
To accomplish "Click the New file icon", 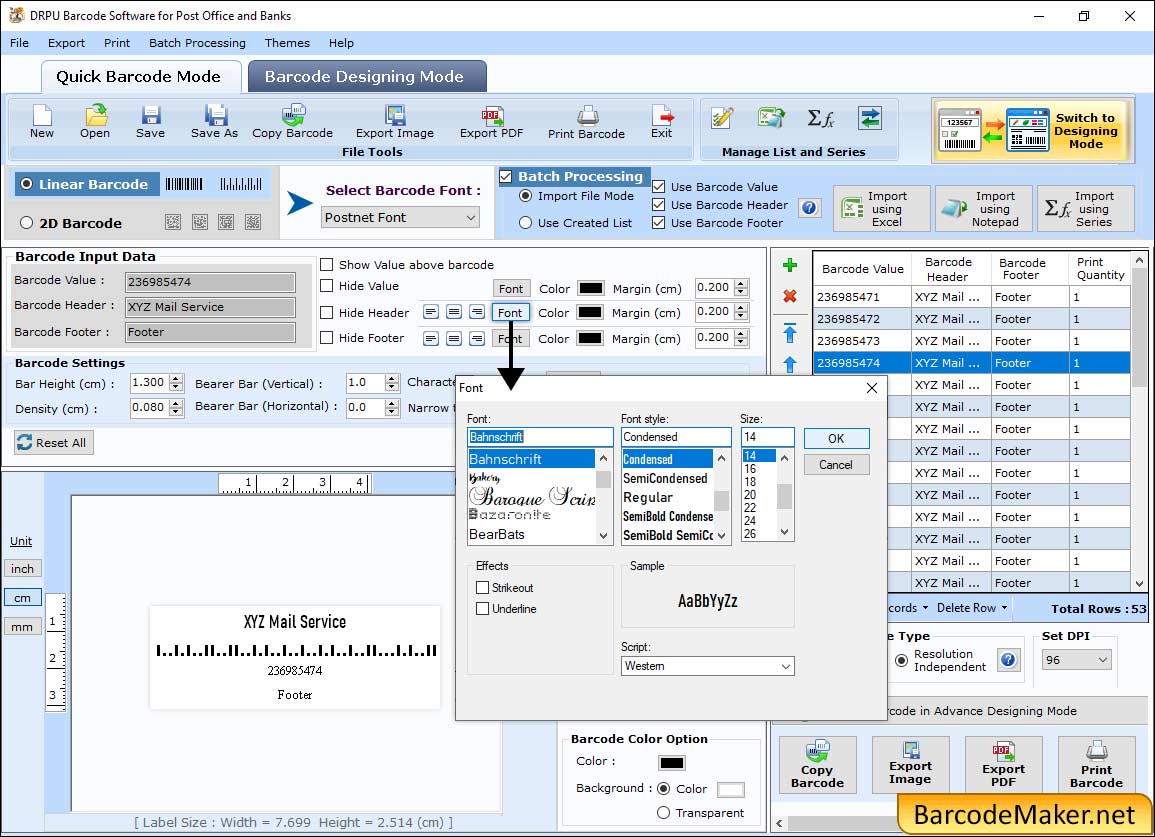I will pos(42,121).
